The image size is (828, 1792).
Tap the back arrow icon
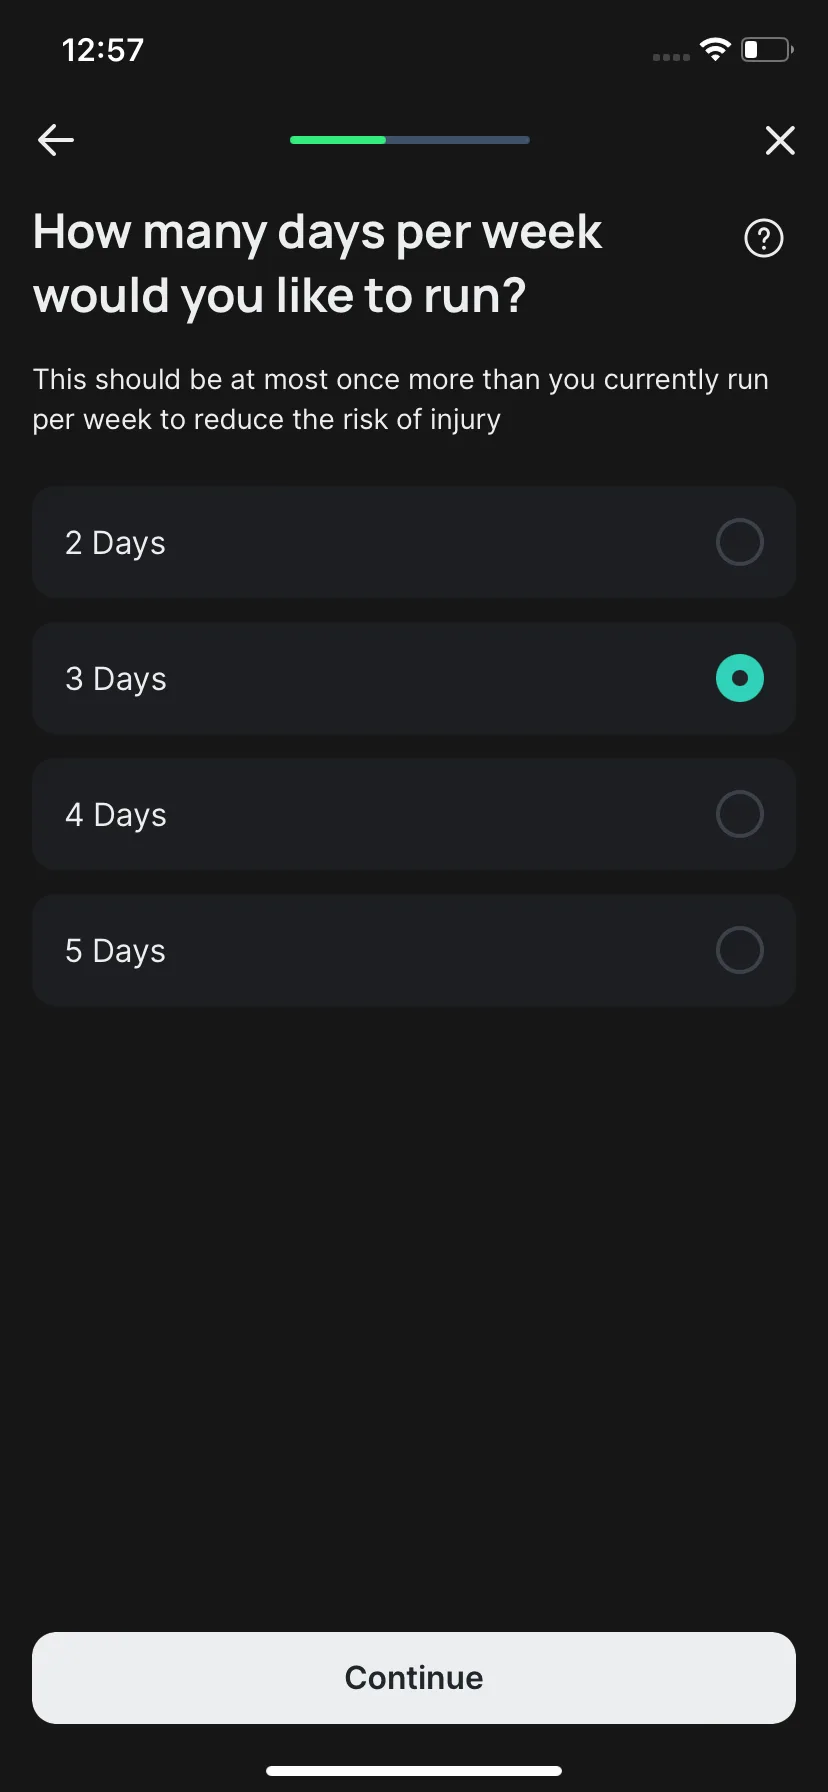56,140
